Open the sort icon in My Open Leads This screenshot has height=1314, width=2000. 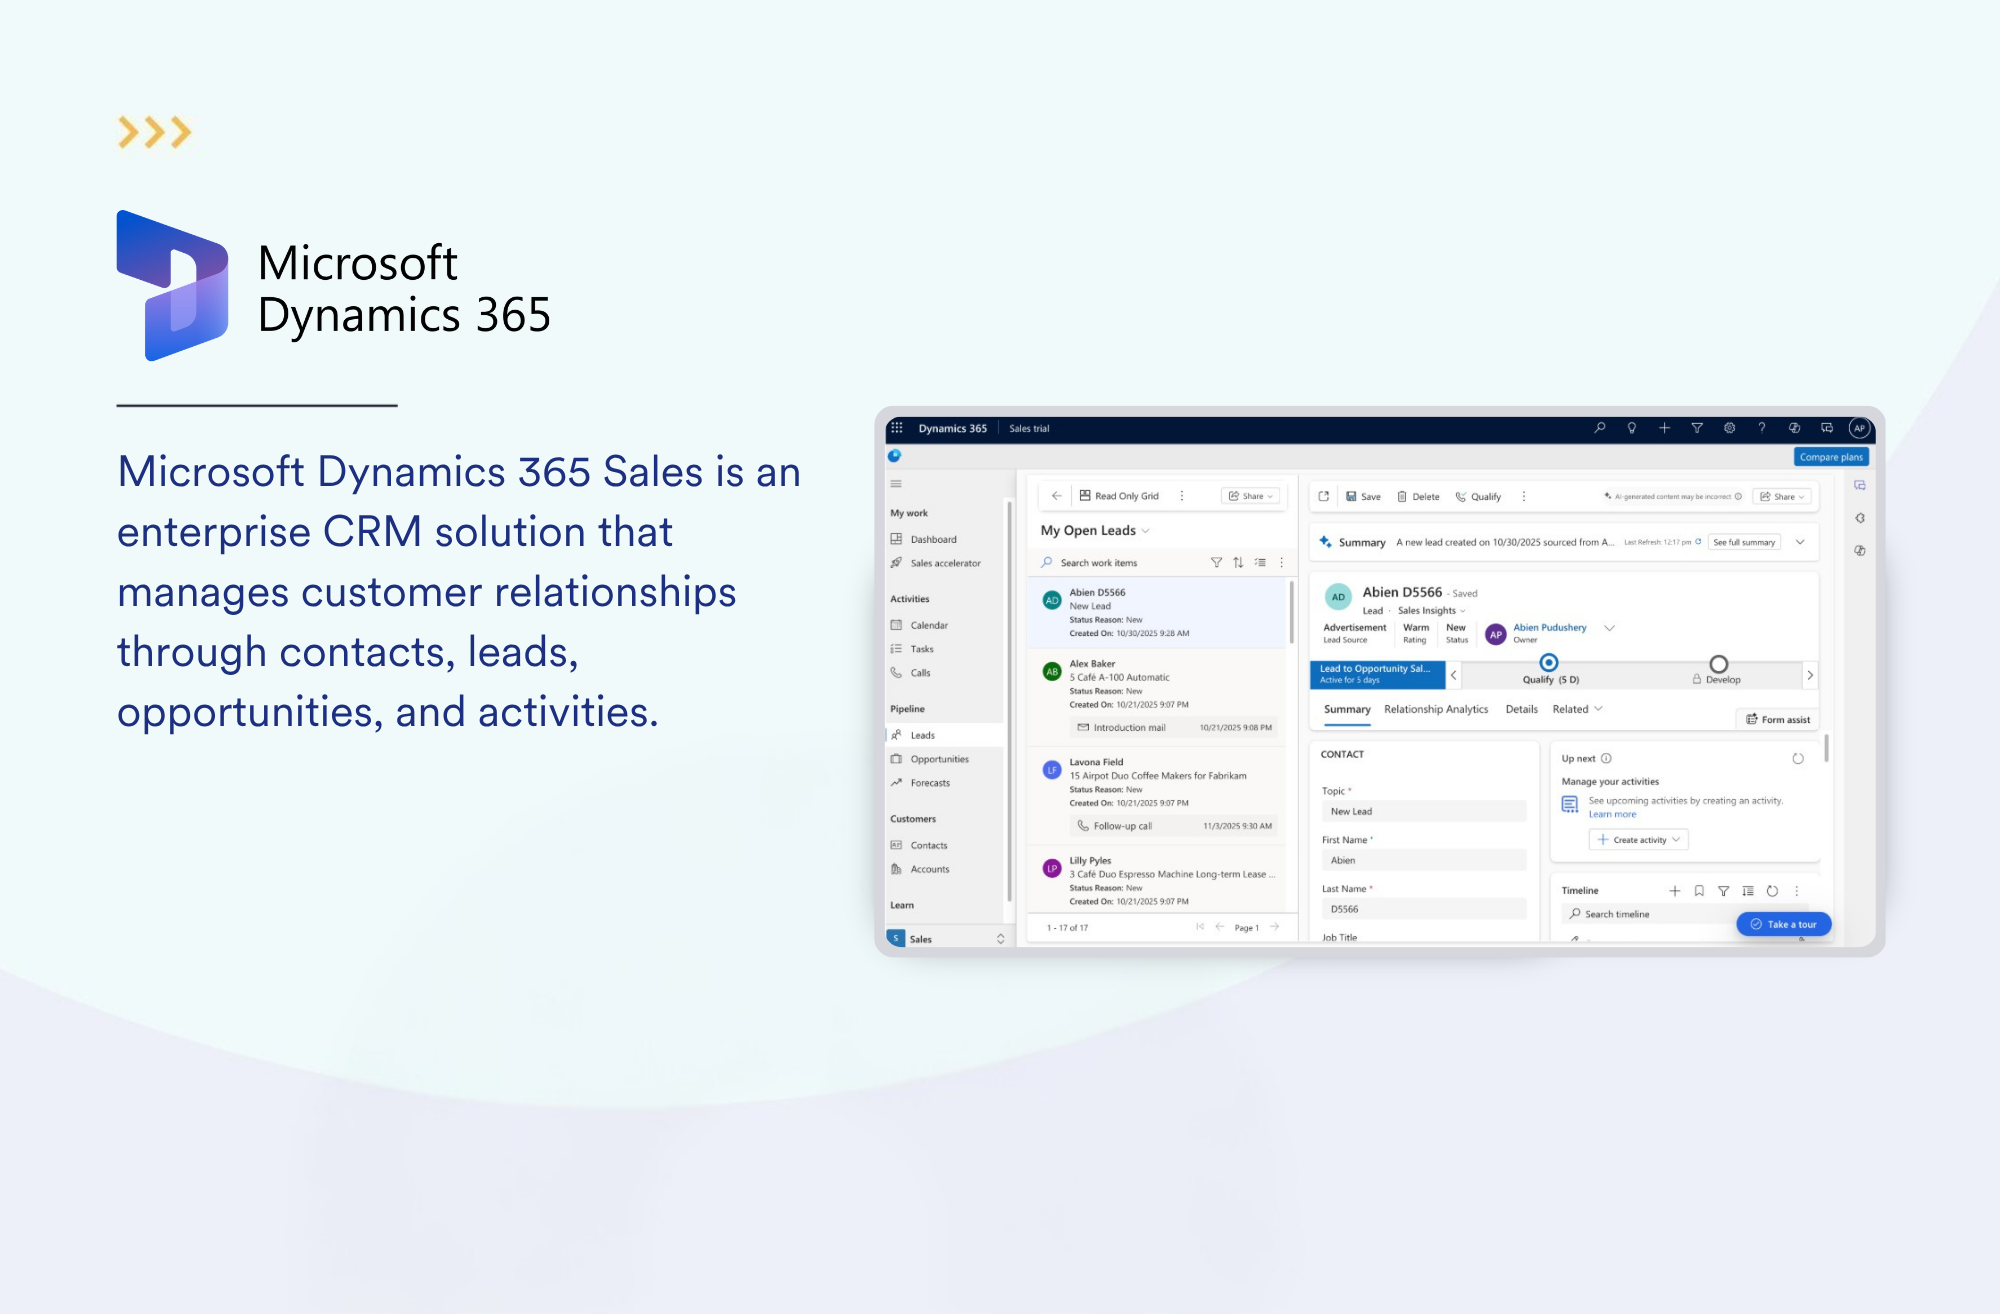click(1238, 562)
